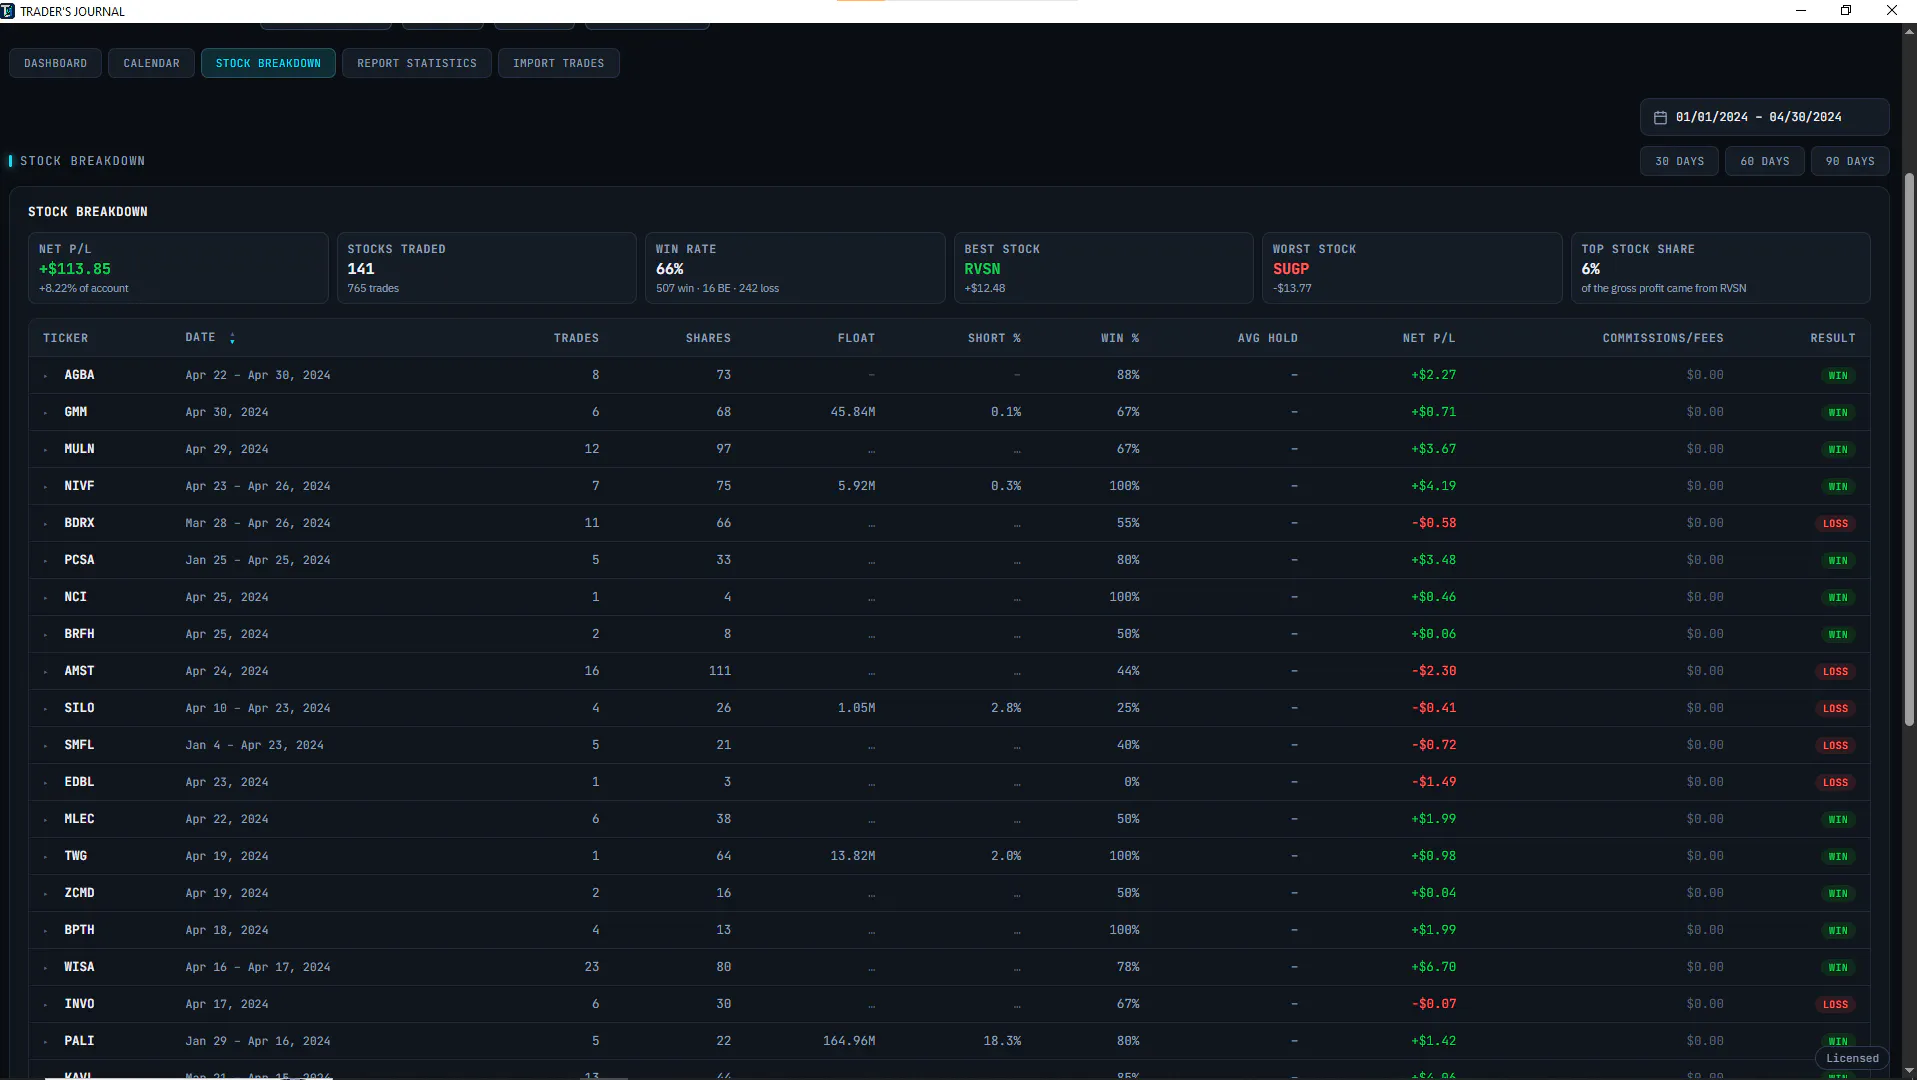
Task: Click the LOSS badge on AMST row
Action: tap(1835, 672)
